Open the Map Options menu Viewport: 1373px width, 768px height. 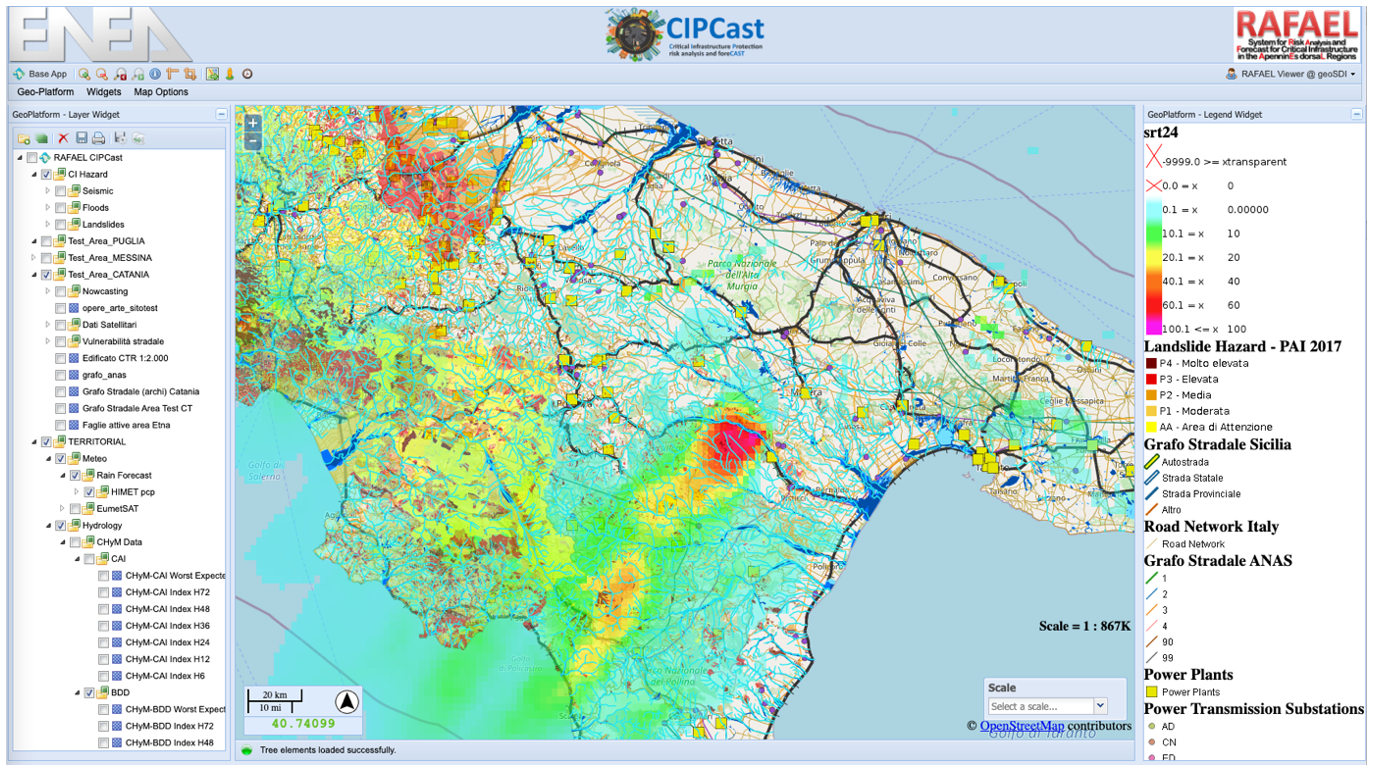(161, 92)
